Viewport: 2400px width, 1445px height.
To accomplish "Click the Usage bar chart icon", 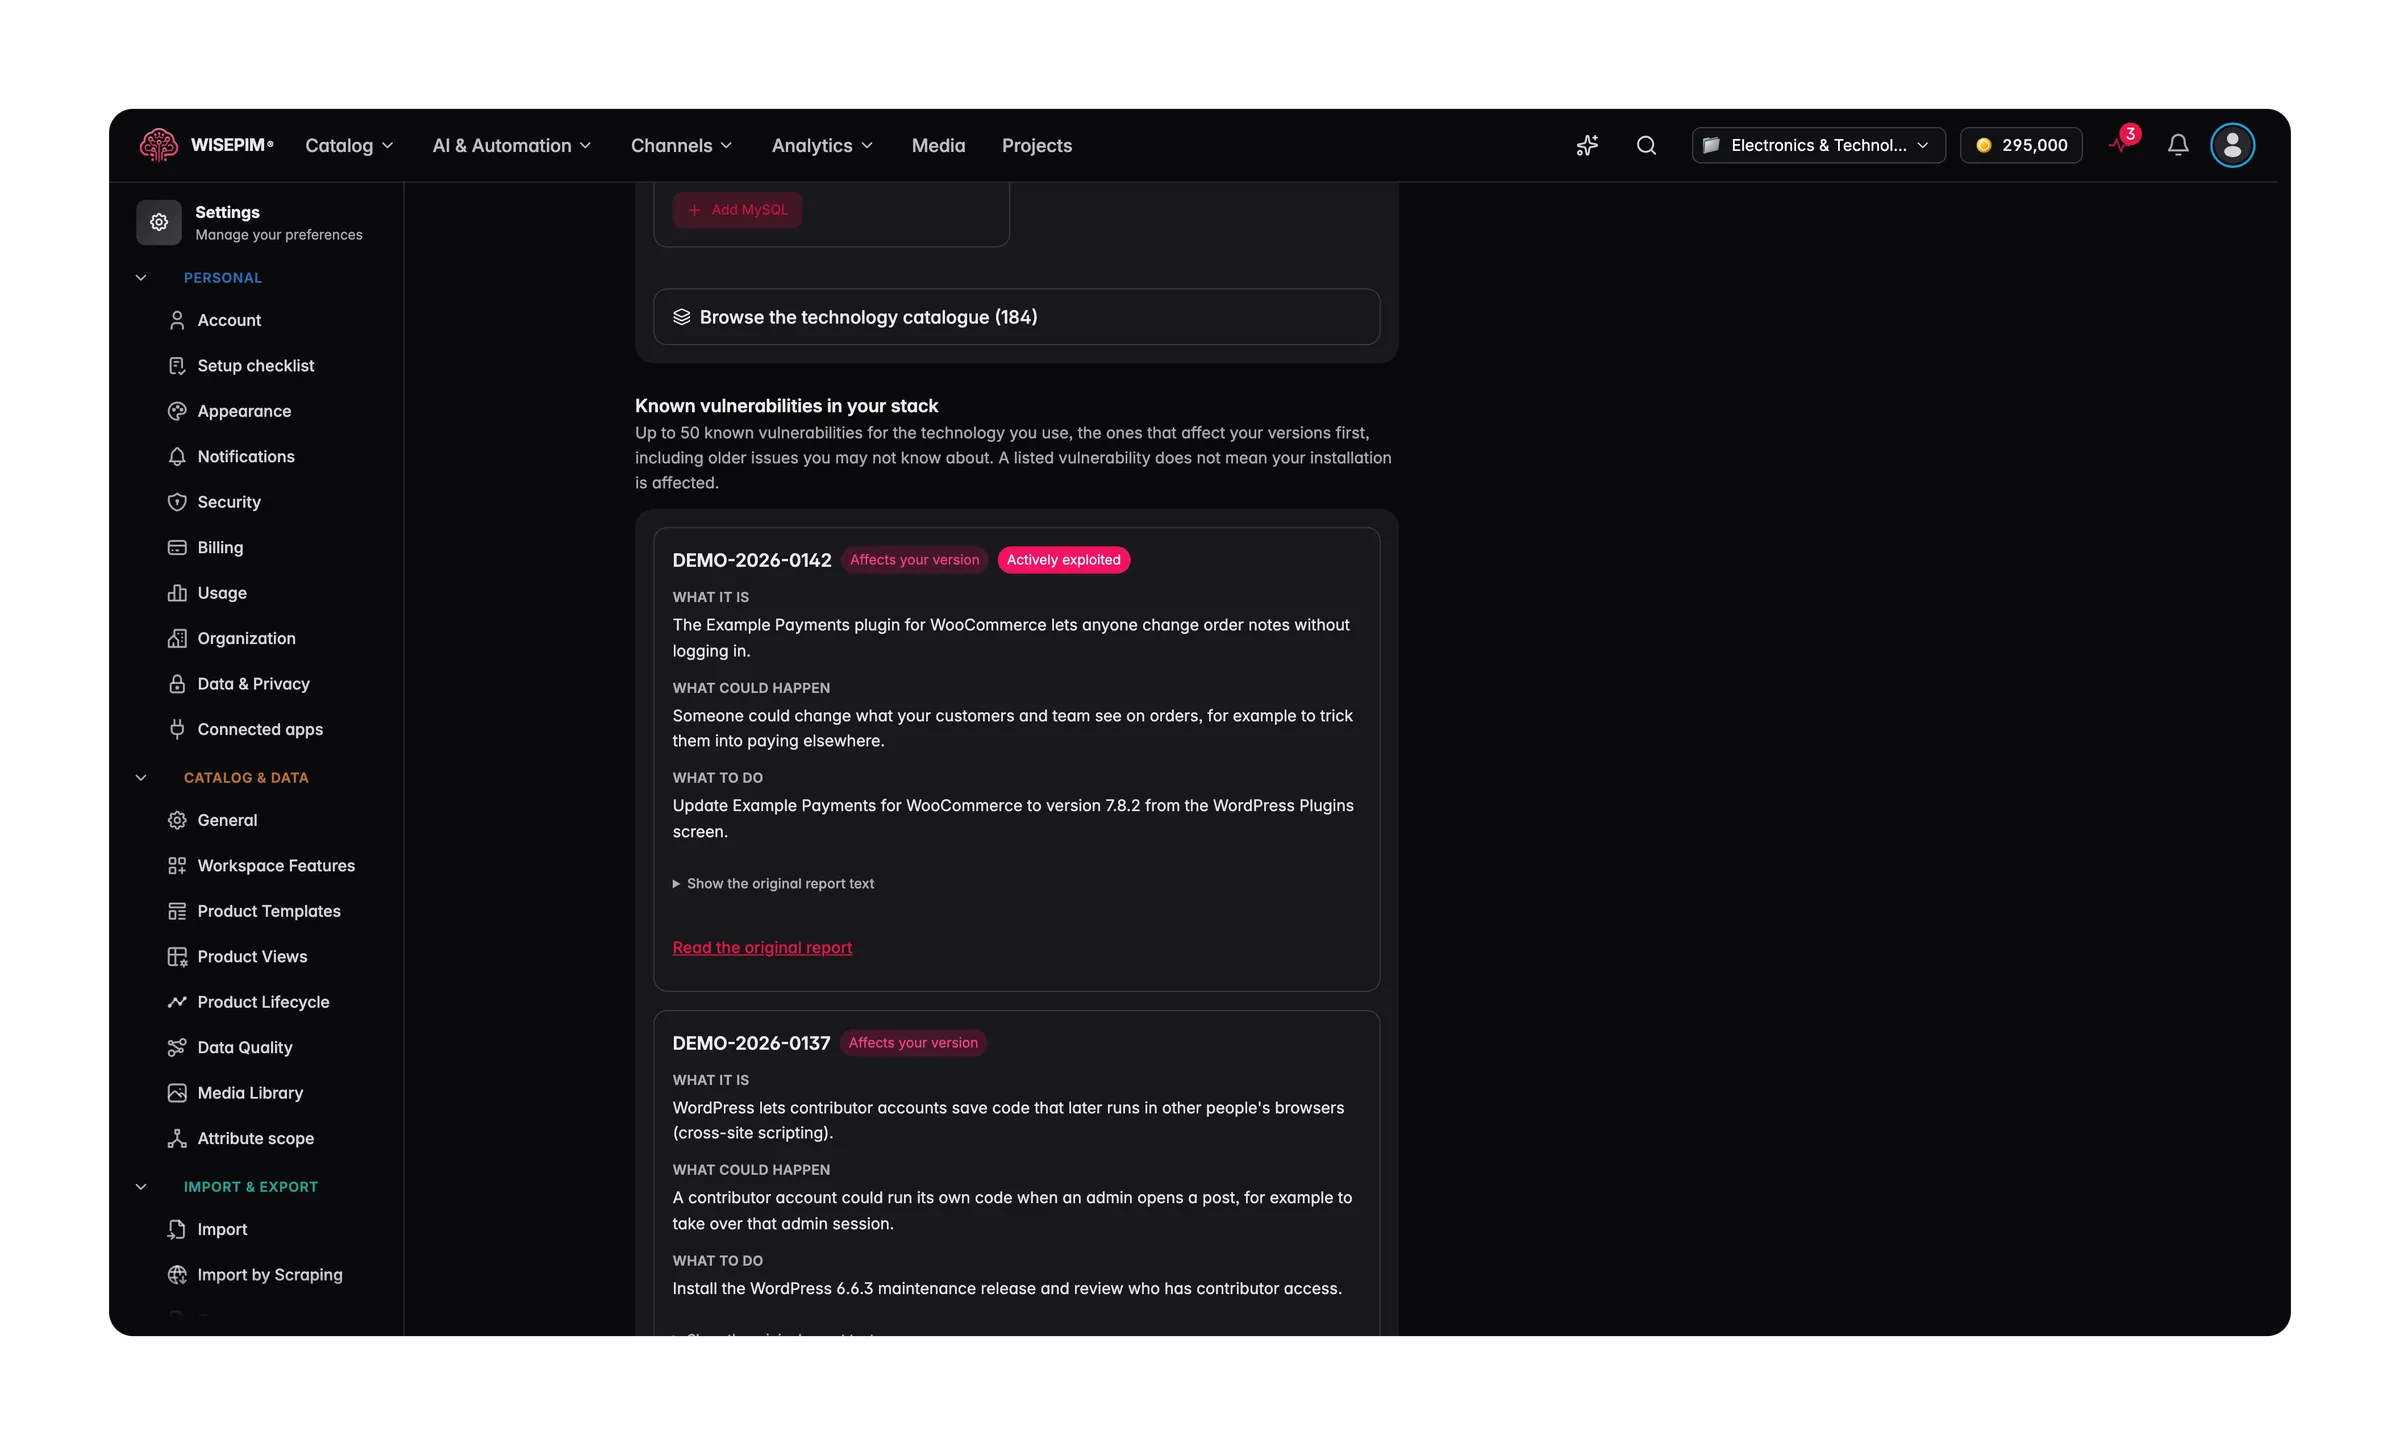I will [177, 593].
